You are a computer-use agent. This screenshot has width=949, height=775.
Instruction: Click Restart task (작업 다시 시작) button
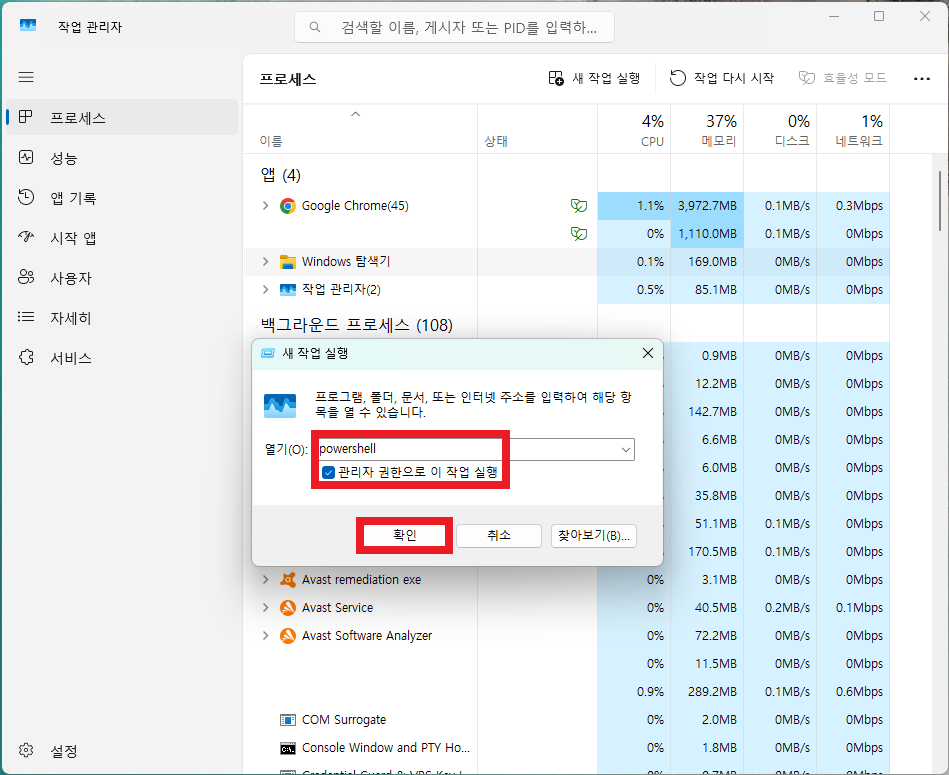721,78
